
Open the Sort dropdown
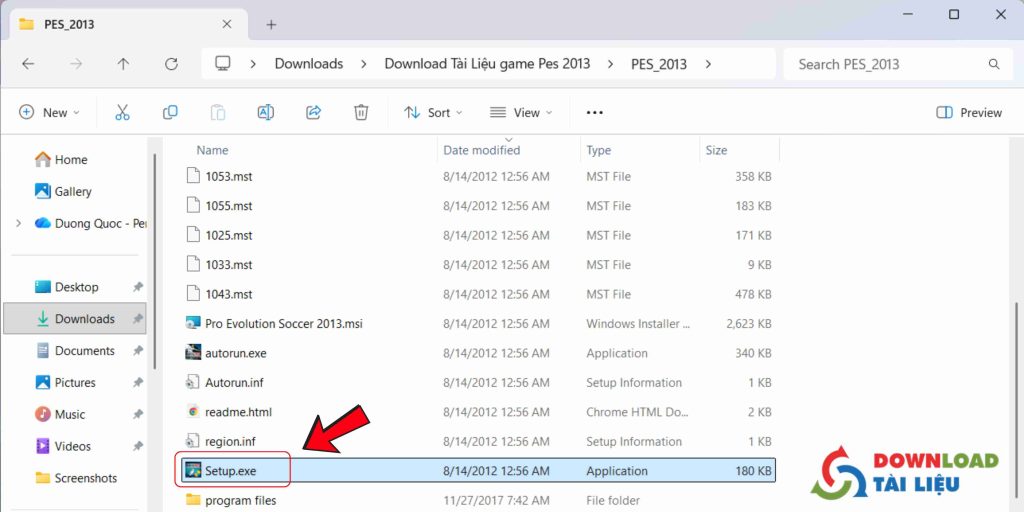pos(432,112)
